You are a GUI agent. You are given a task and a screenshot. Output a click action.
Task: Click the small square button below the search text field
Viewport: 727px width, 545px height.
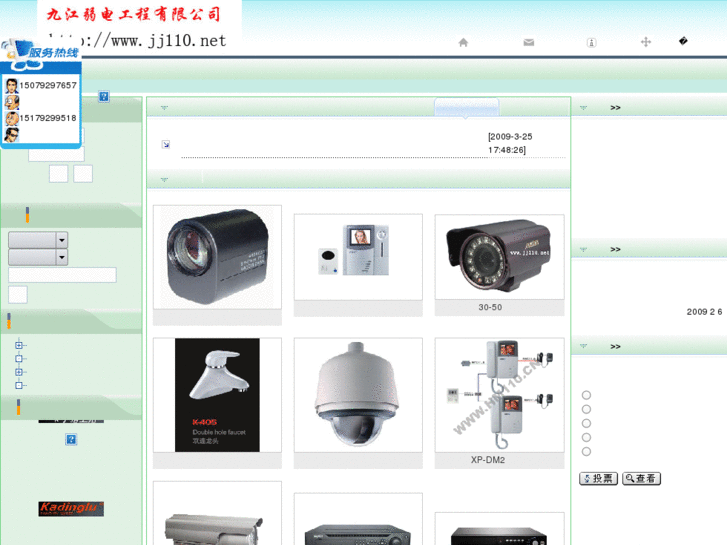point(18,295)
